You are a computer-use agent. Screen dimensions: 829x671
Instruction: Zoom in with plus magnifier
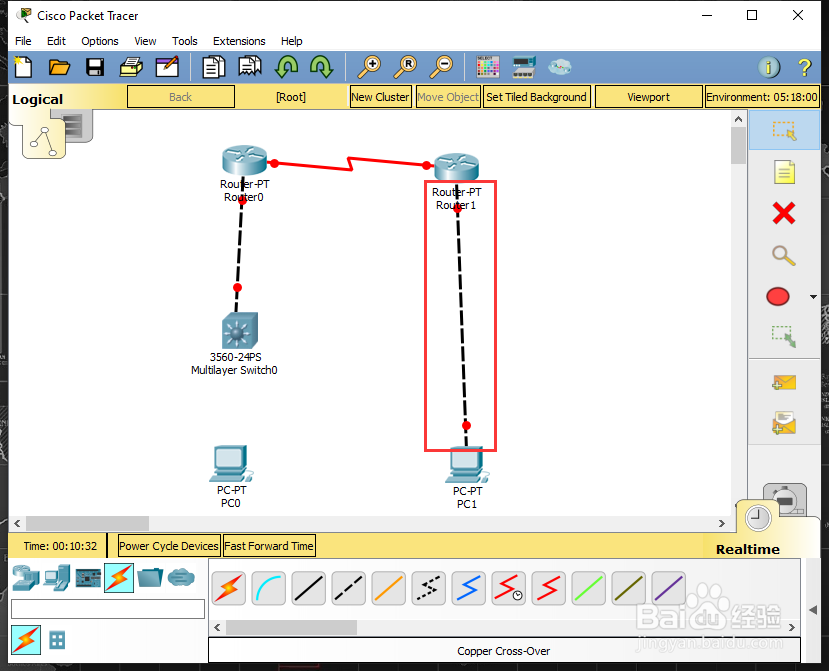click(x=369, y=67)
